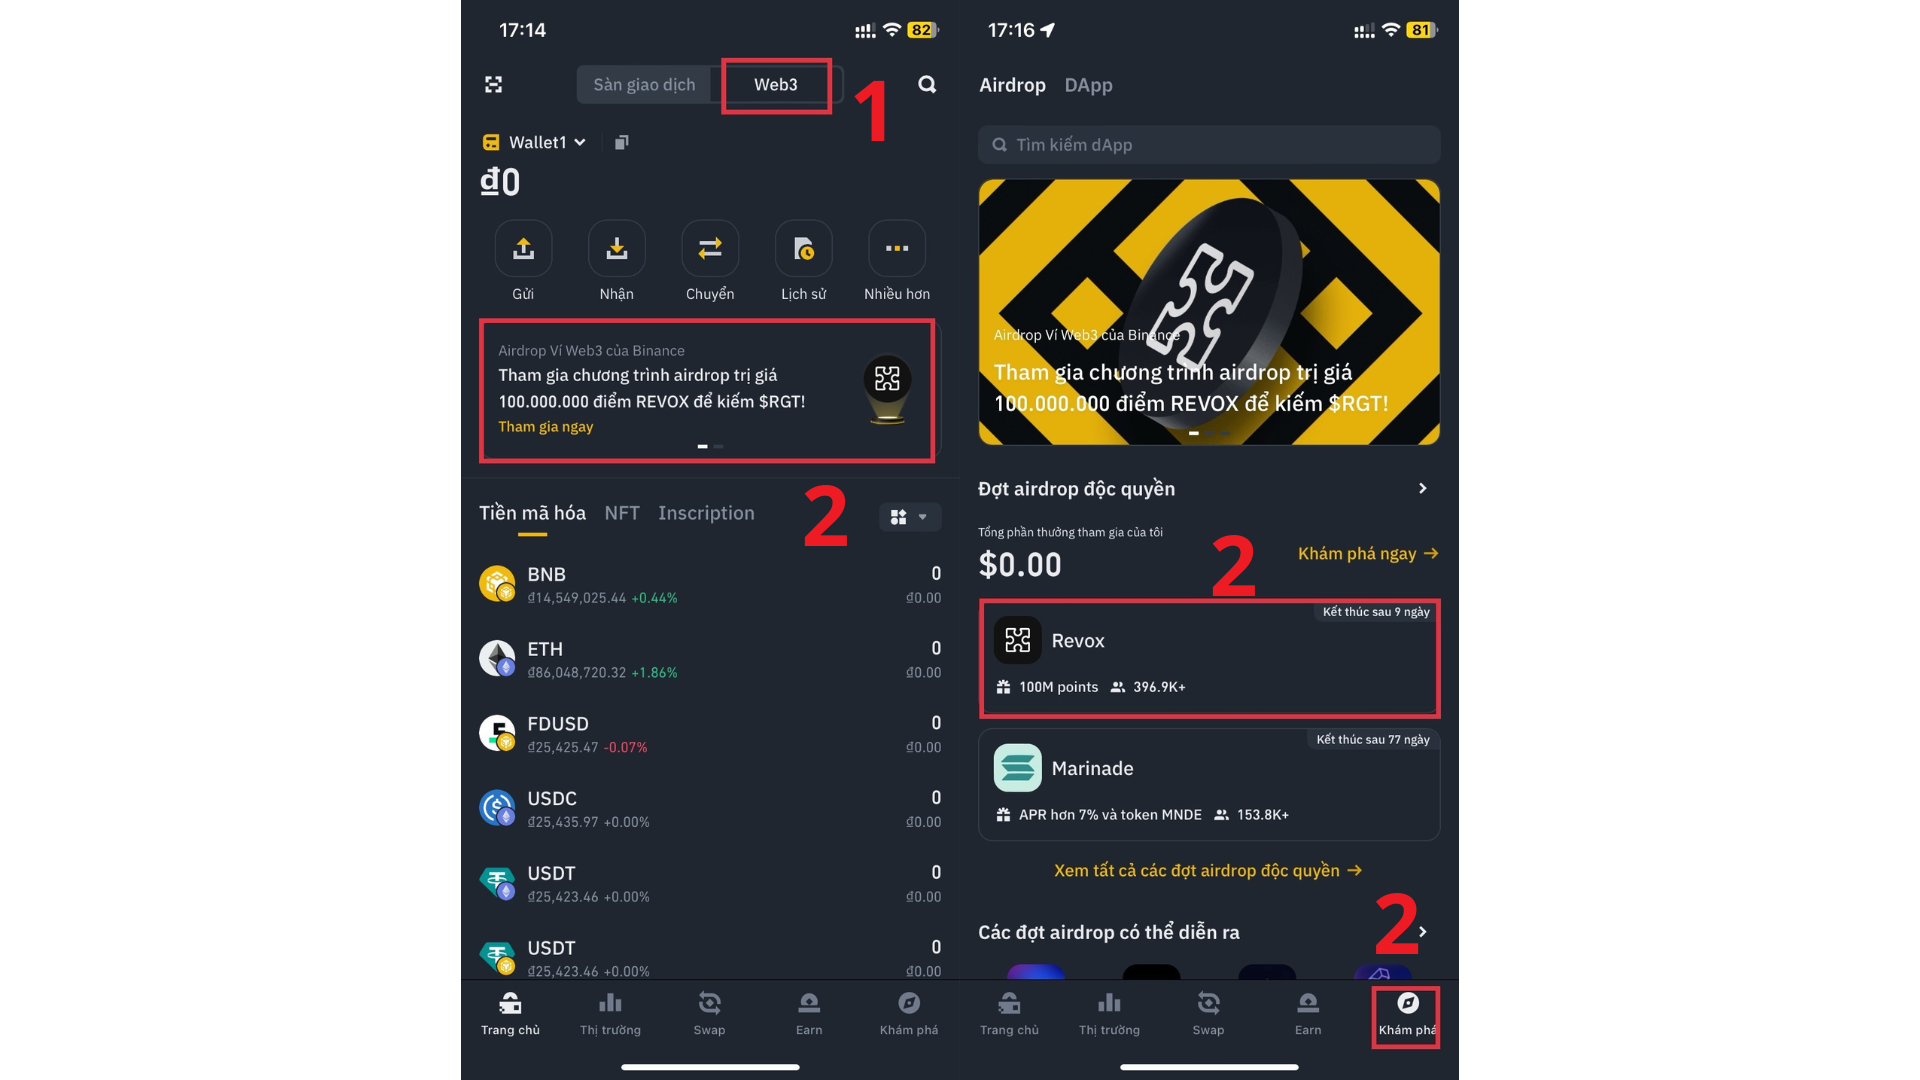Tap the QR code scan icon in airdrop banner
The height and width of the screenshot is (1080, 1920).
[886, 380]
